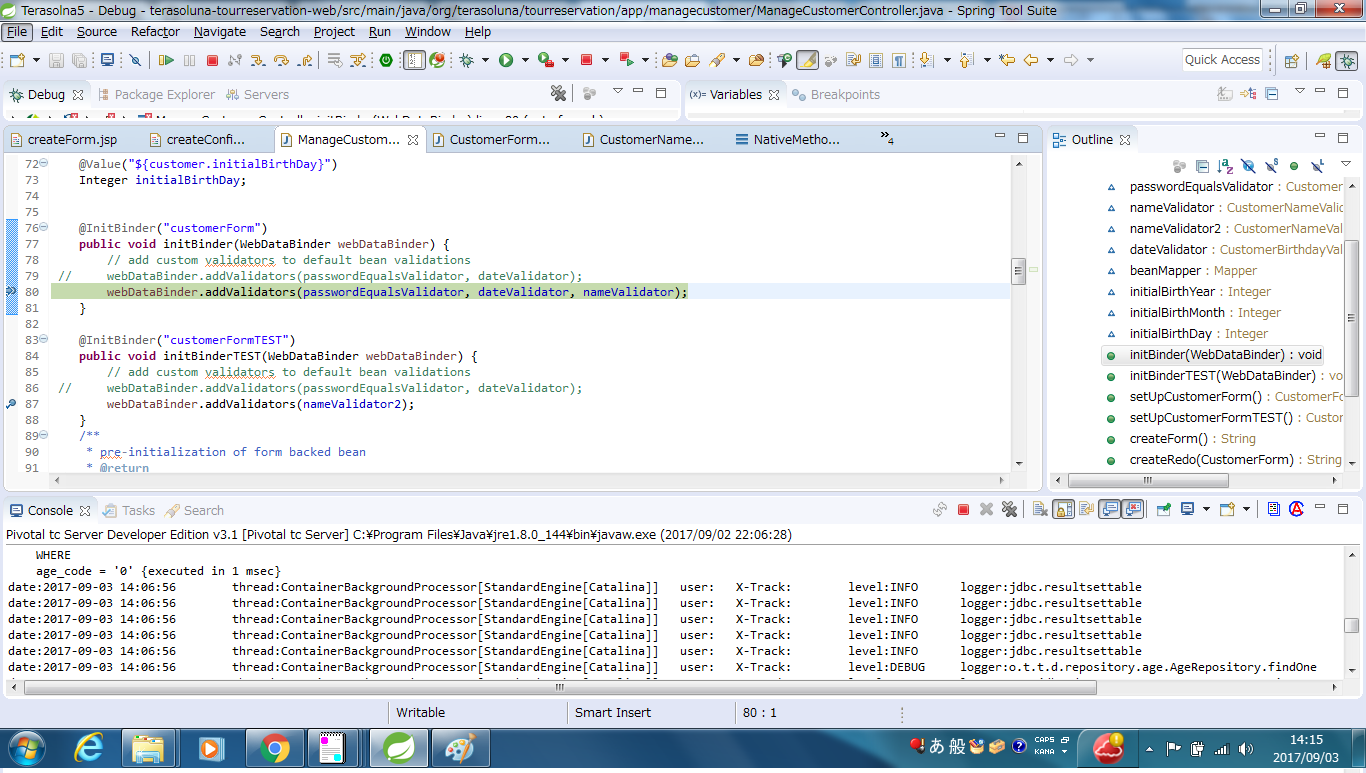Toggle Hide Non-Public Members in Outline
This screenshot has height=773, width=1366.
pyautogui.click(x=1294, y=166)
